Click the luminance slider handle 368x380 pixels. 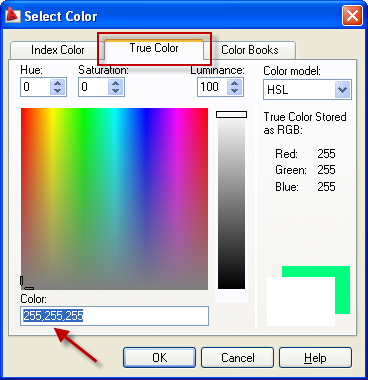point(231,115)
